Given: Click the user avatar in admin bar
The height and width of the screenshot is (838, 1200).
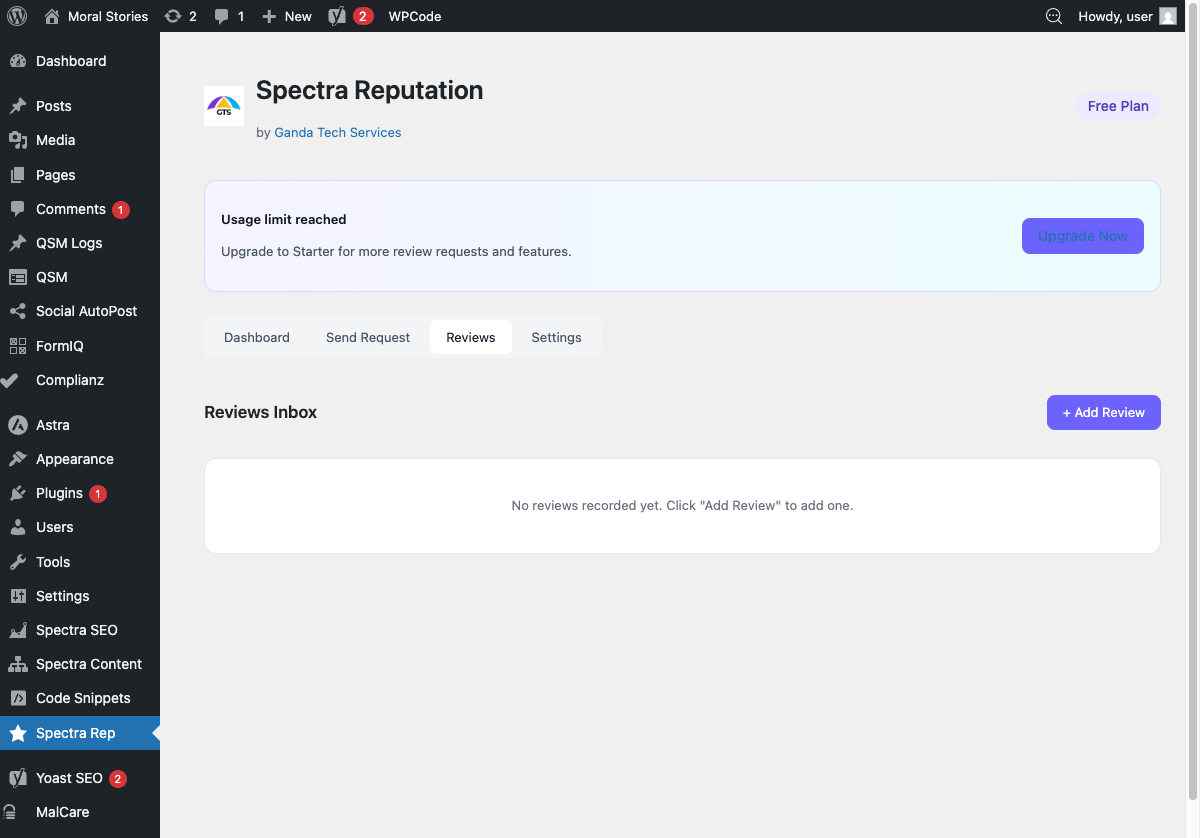Looking at the screenshot, I should (1168, 16).
